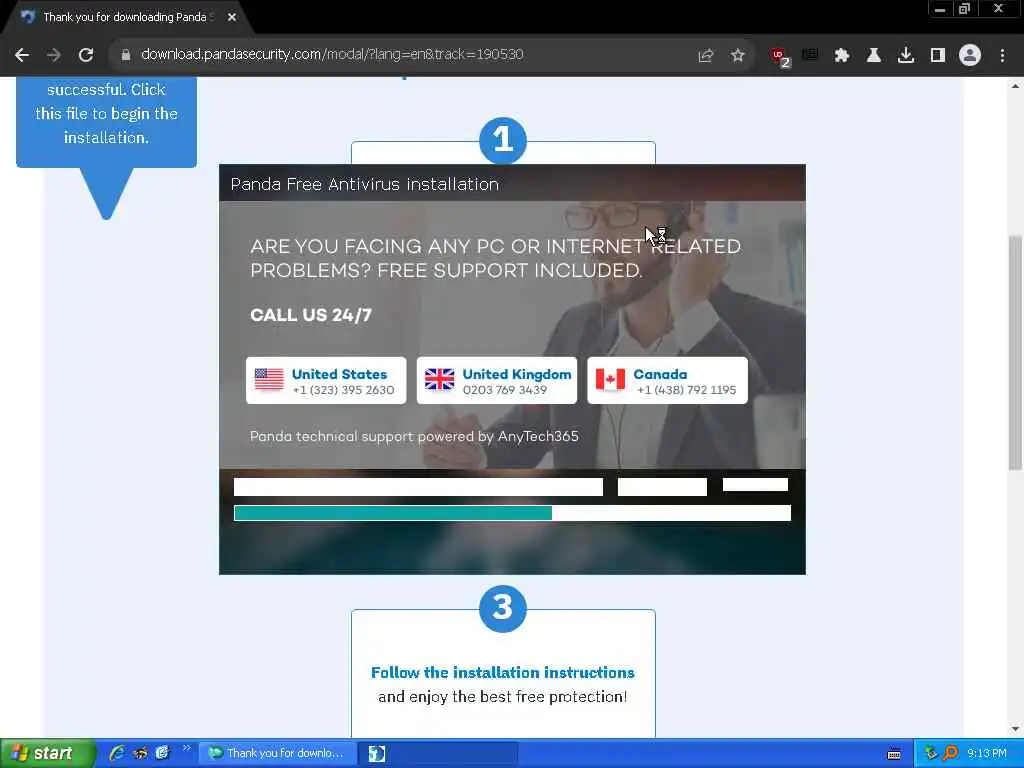
Task: Click the United Kingdom phone number card
Action: tap(496, 381)
